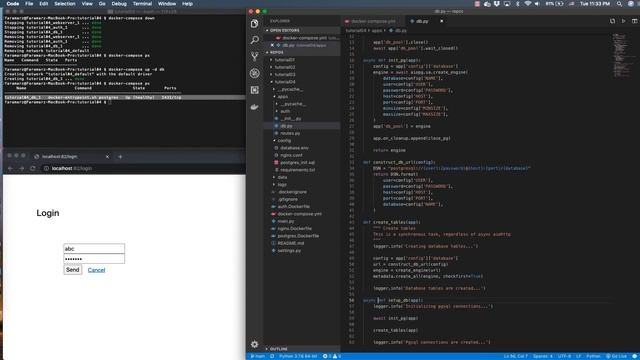Open the Terminal menu
Viewport: 640px width, 360px height.
pyautogui.click(x=142, y=4)
